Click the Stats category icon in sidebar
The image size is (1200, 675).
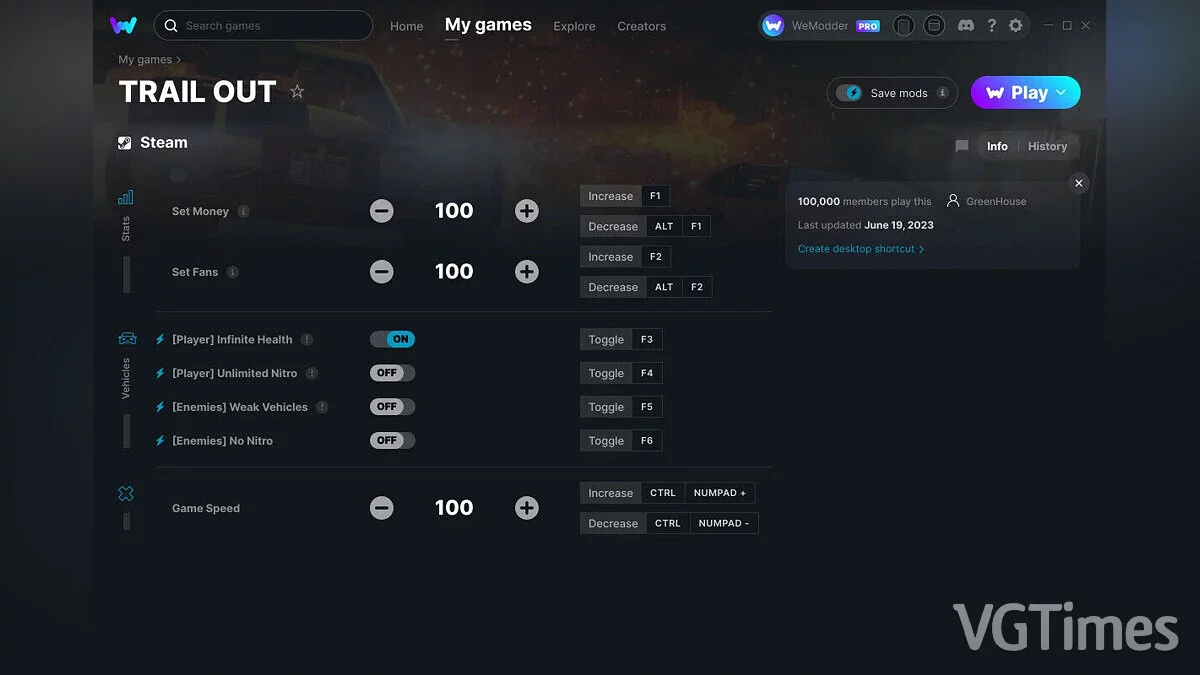coord(126,198)
